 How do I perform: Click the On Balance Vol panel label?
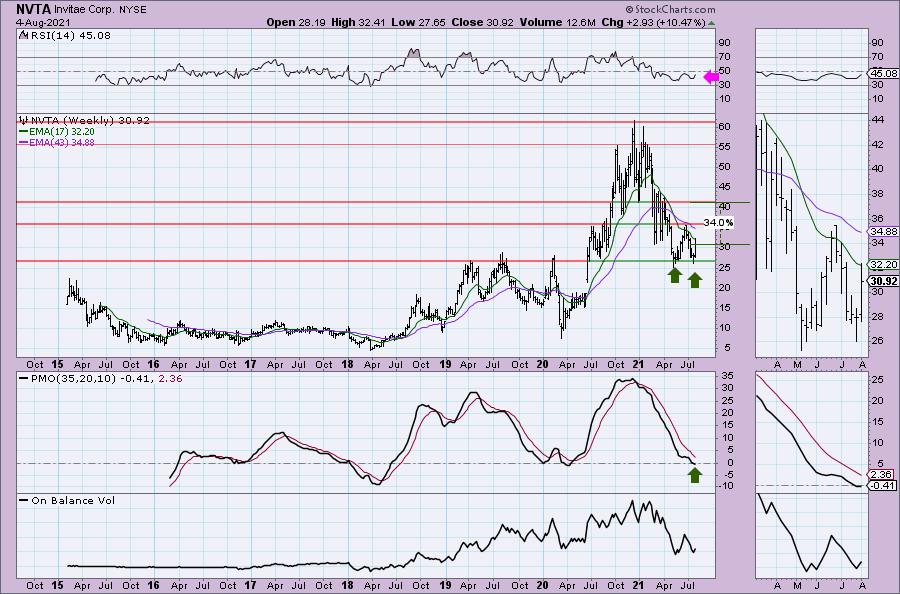point(67,500)
